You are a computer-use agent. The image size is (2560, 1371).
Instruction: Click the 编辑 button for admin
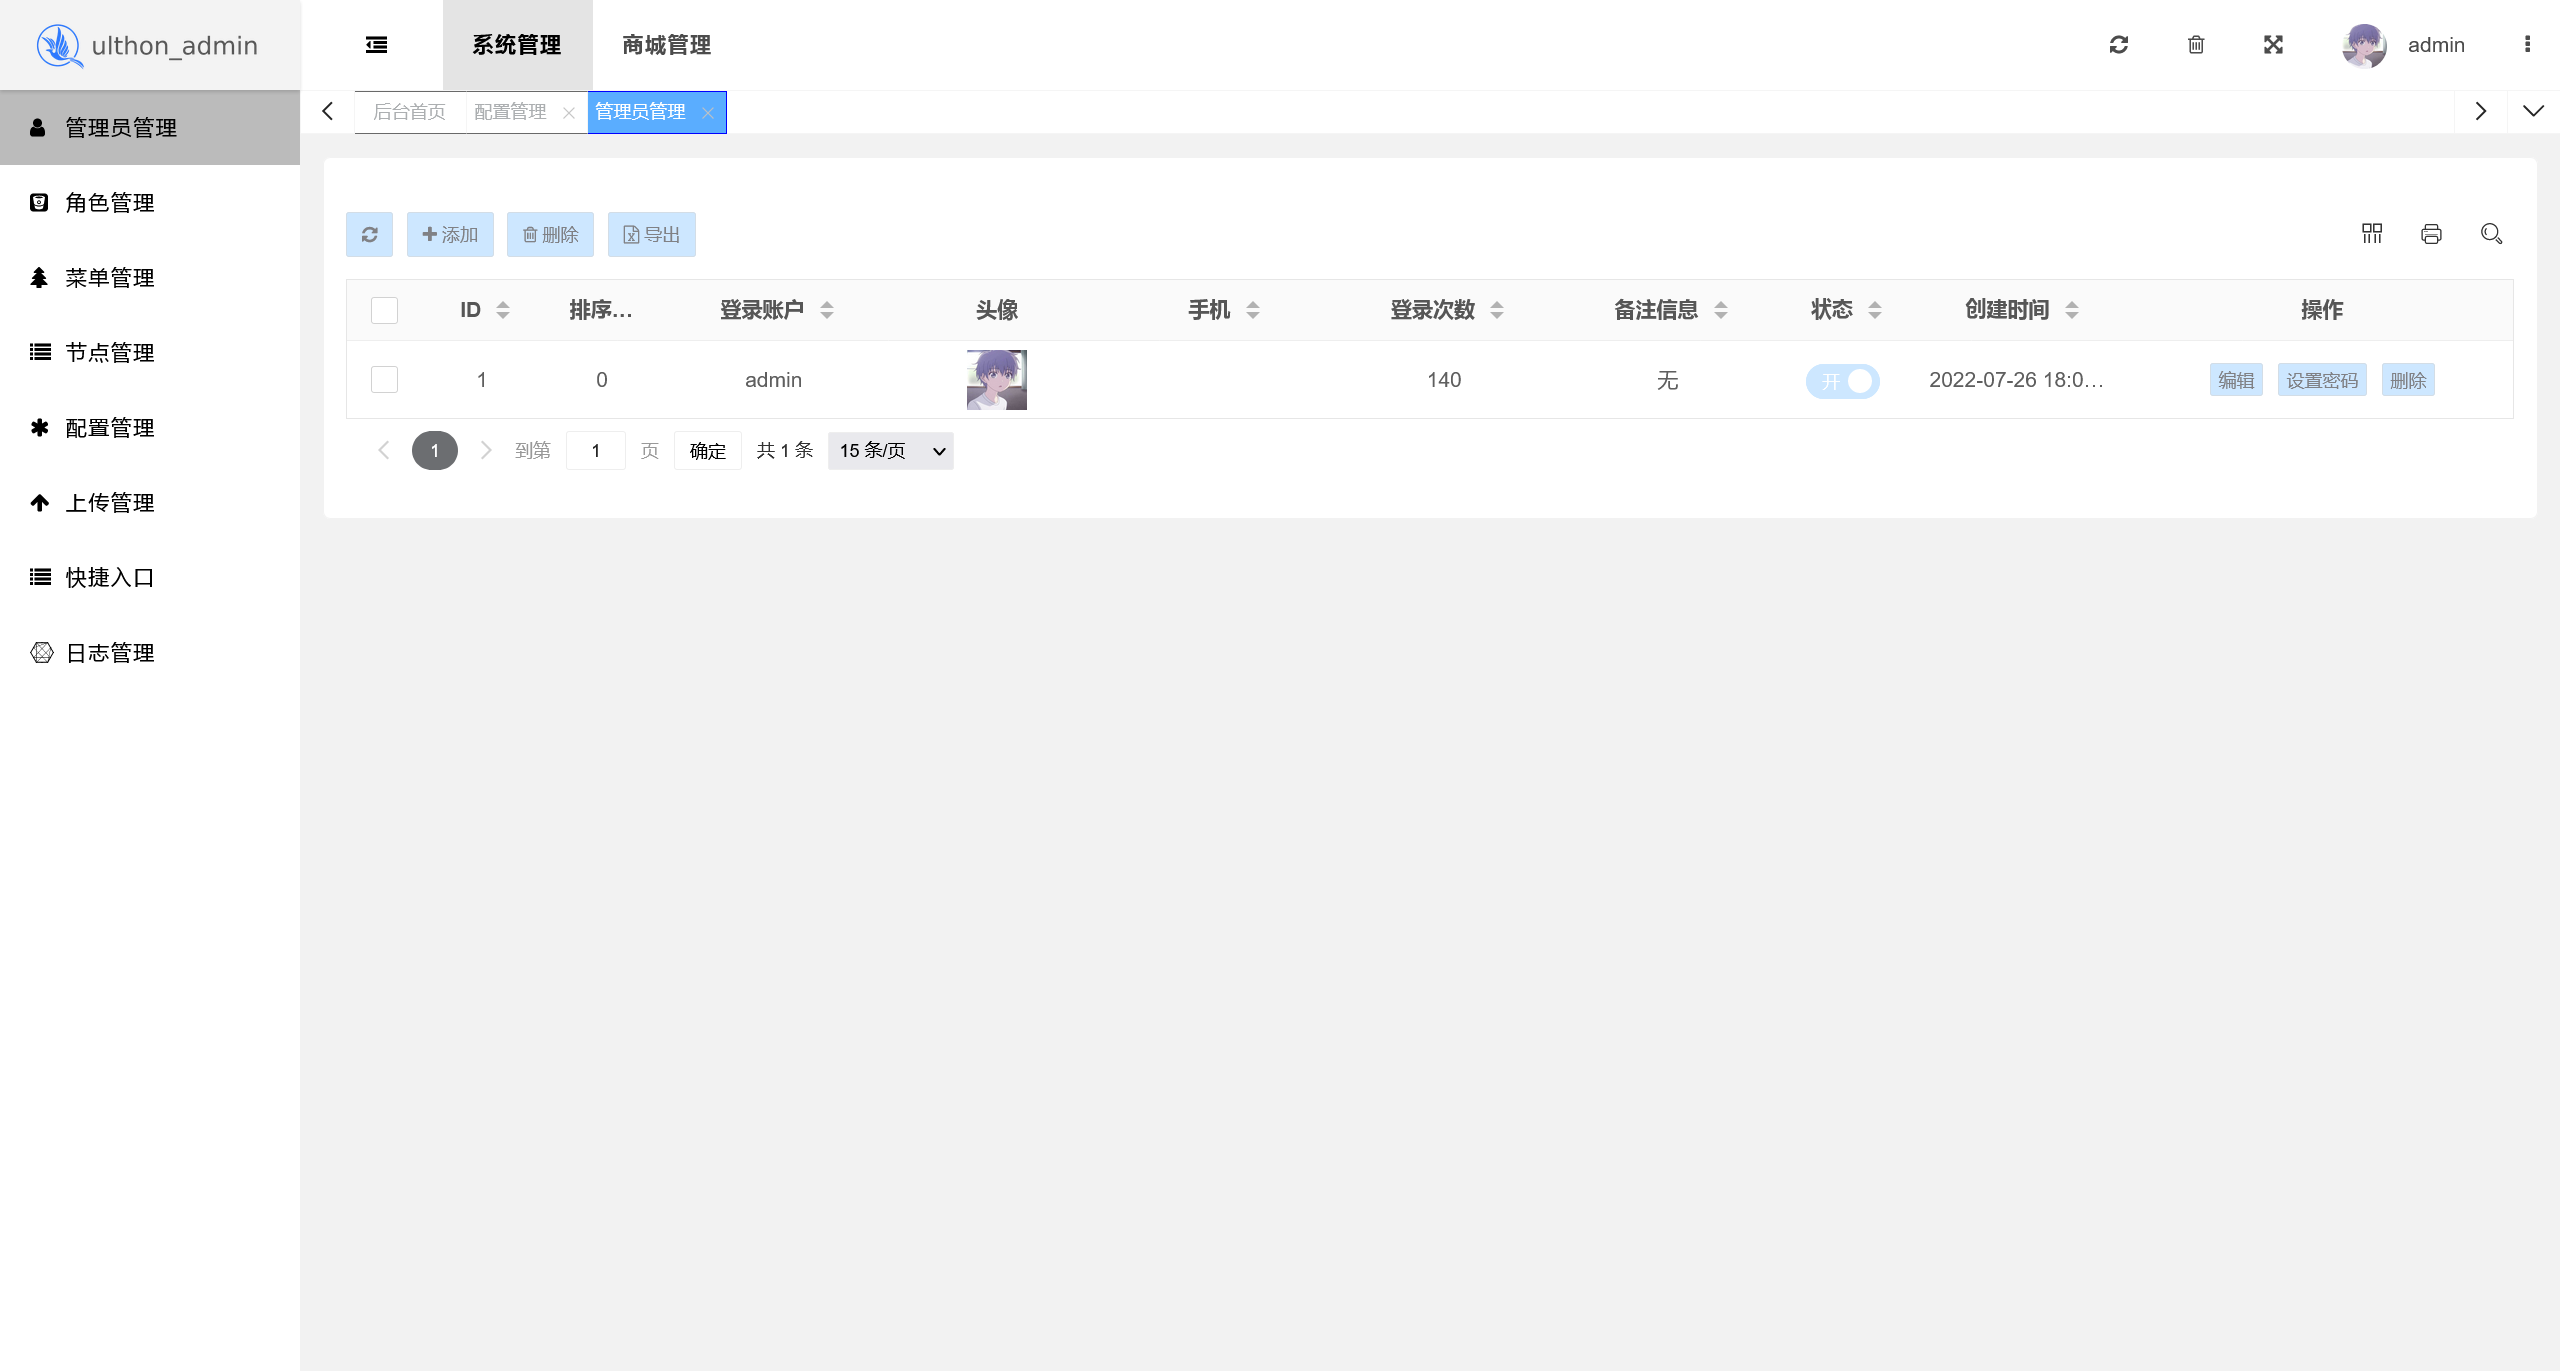coord(2235,380)
